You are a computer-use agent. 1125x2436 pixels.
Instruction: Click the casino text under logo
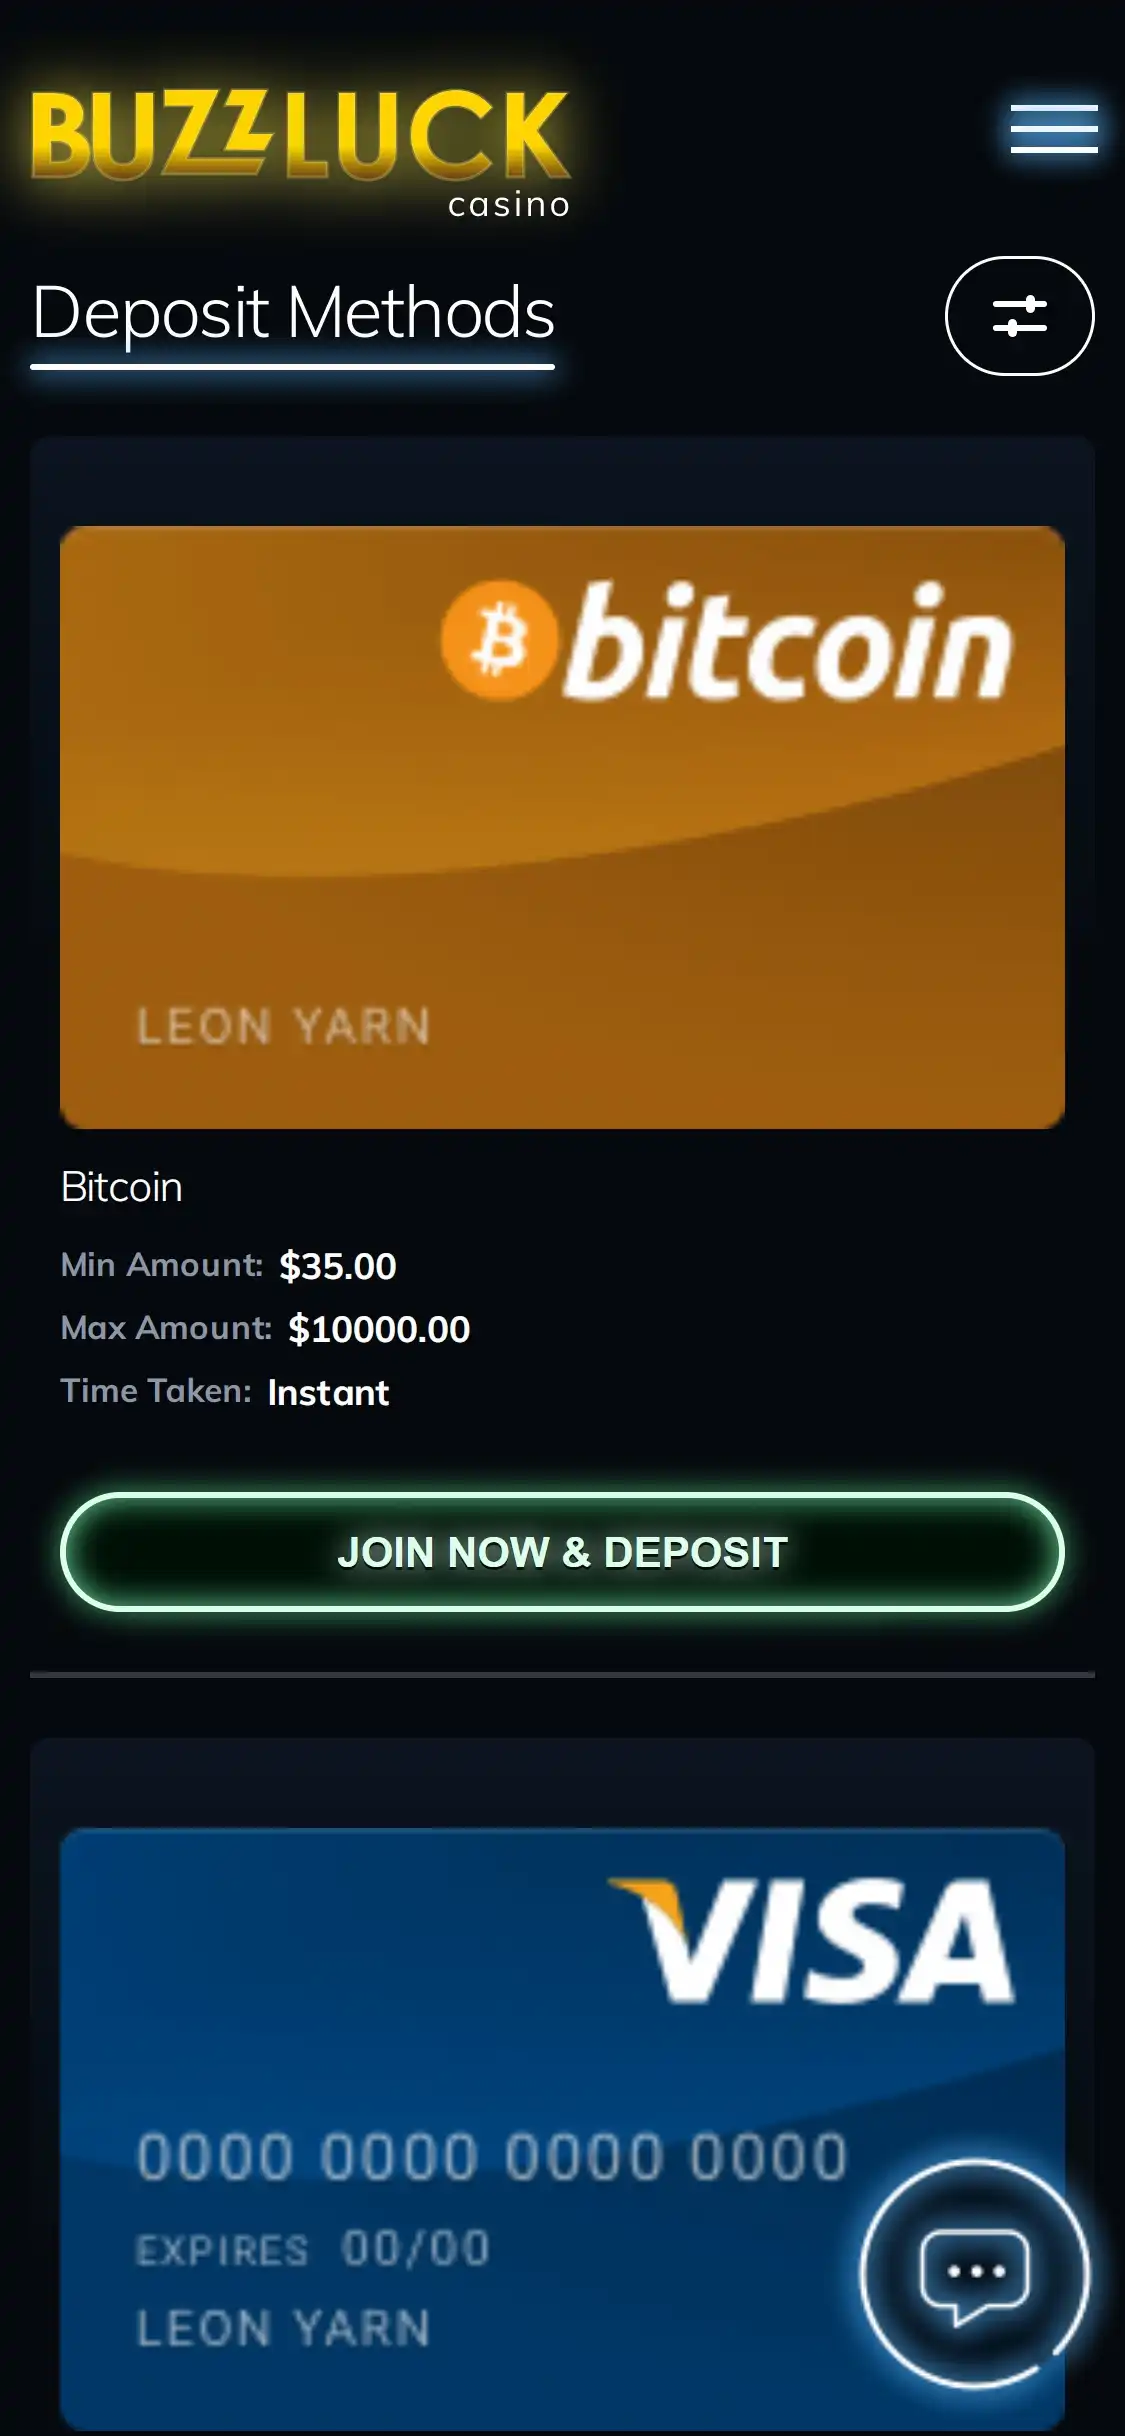click(x=509, y=205)
